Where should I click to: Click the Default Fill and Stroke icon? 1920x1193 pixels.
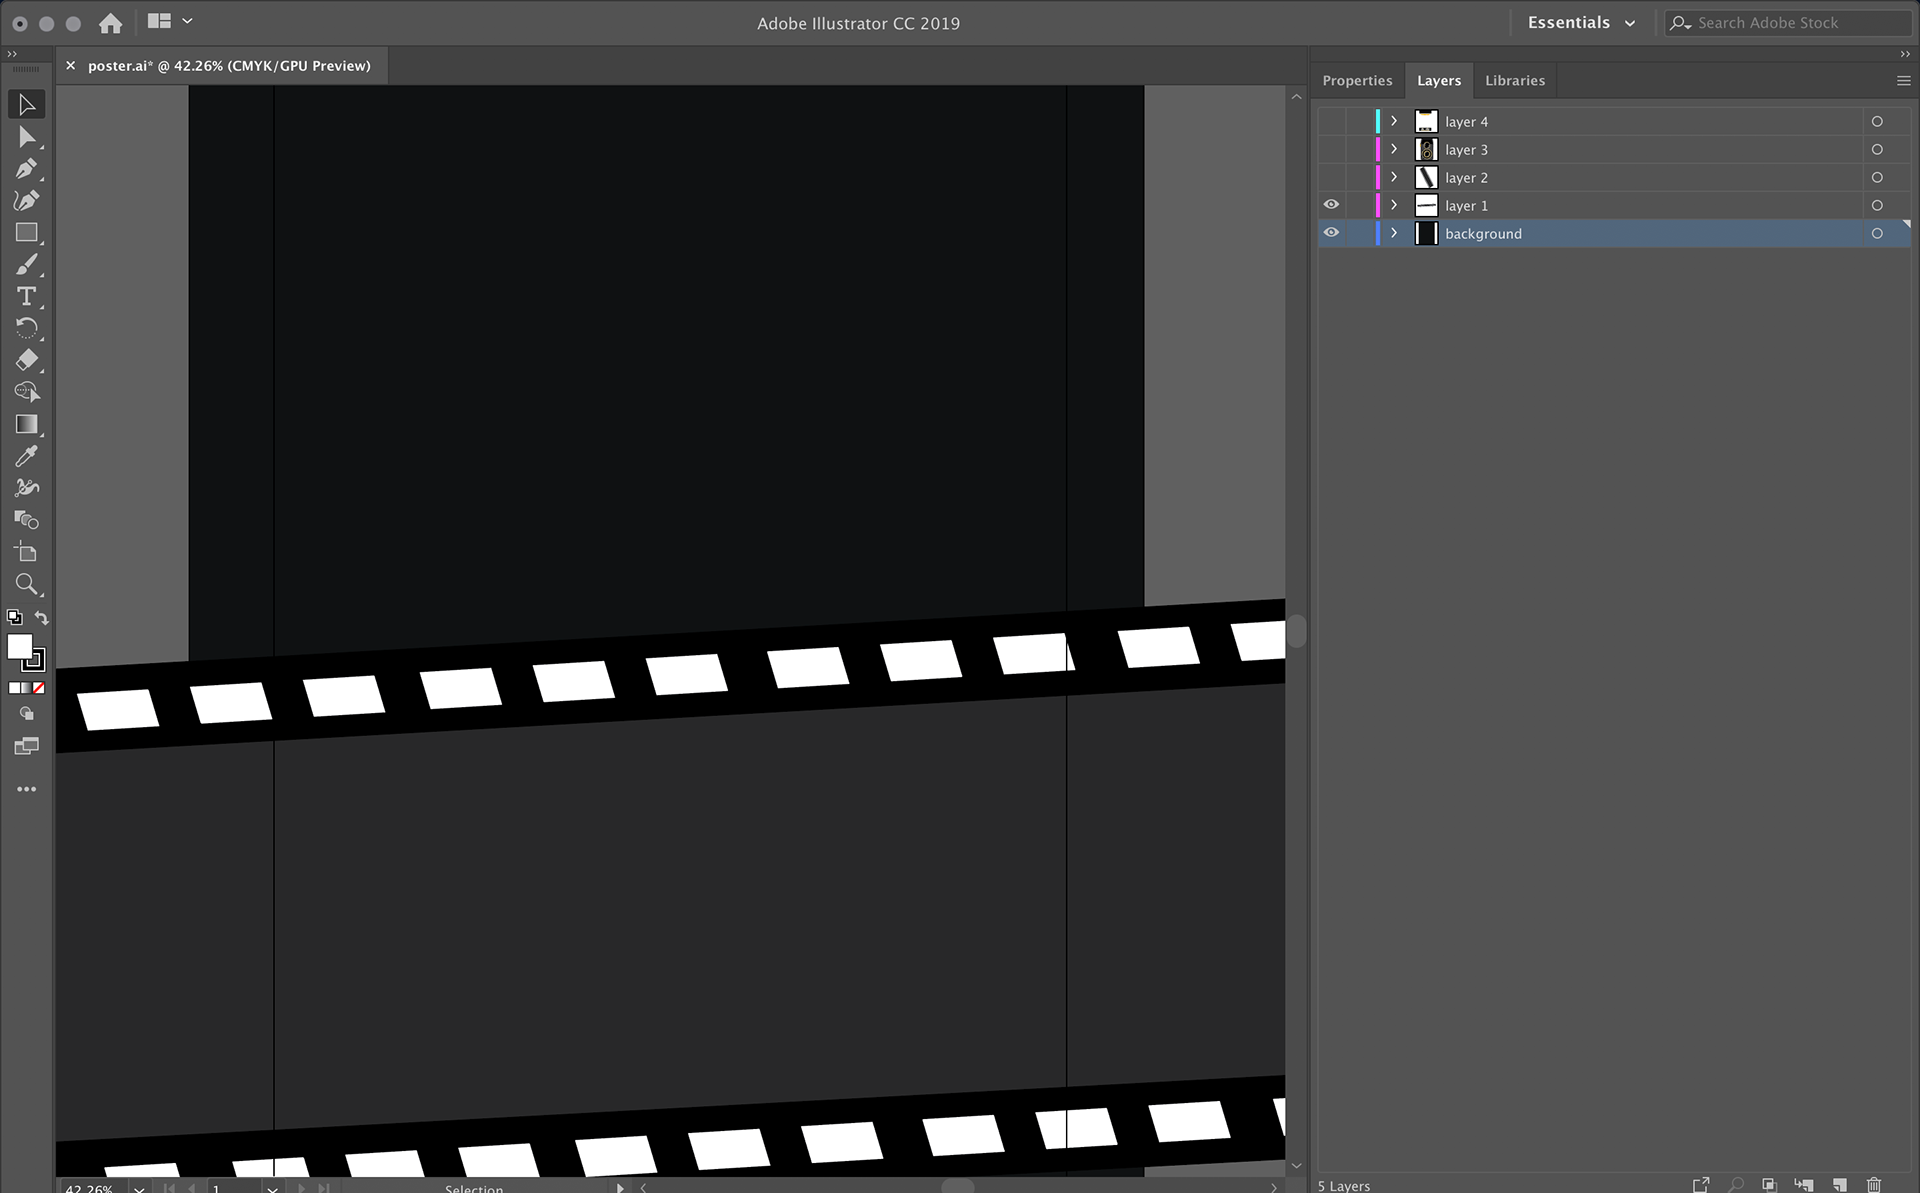pos(15,618)
